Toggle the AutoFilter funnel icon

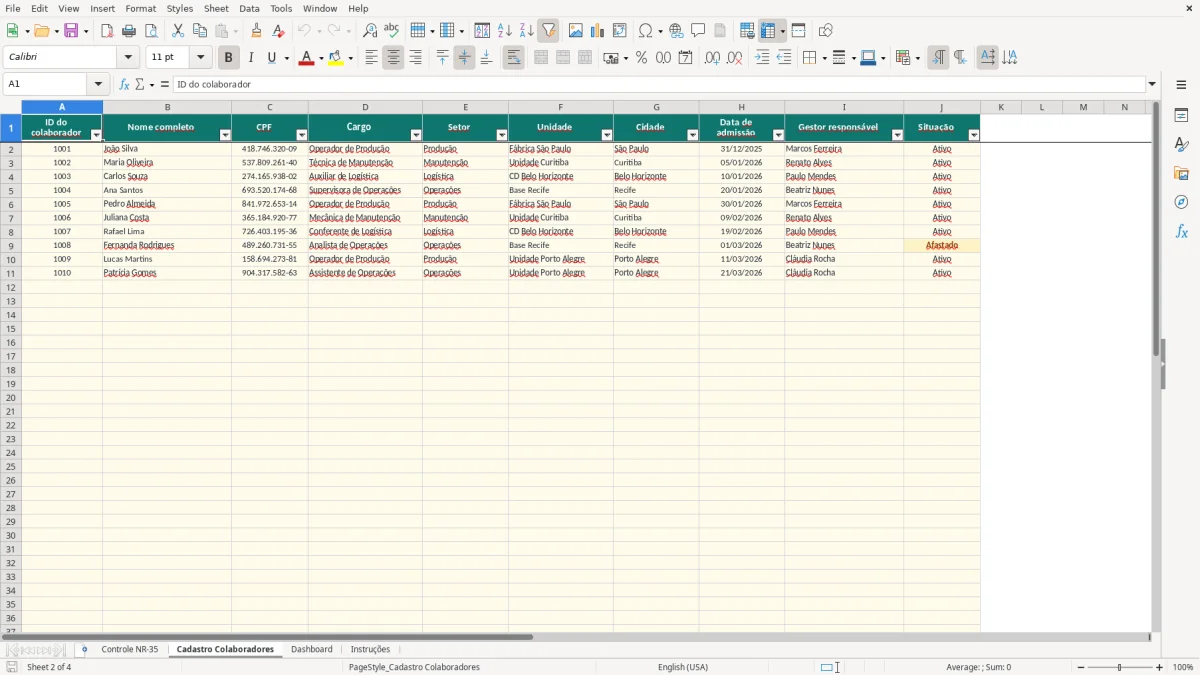tap(549, 31)
